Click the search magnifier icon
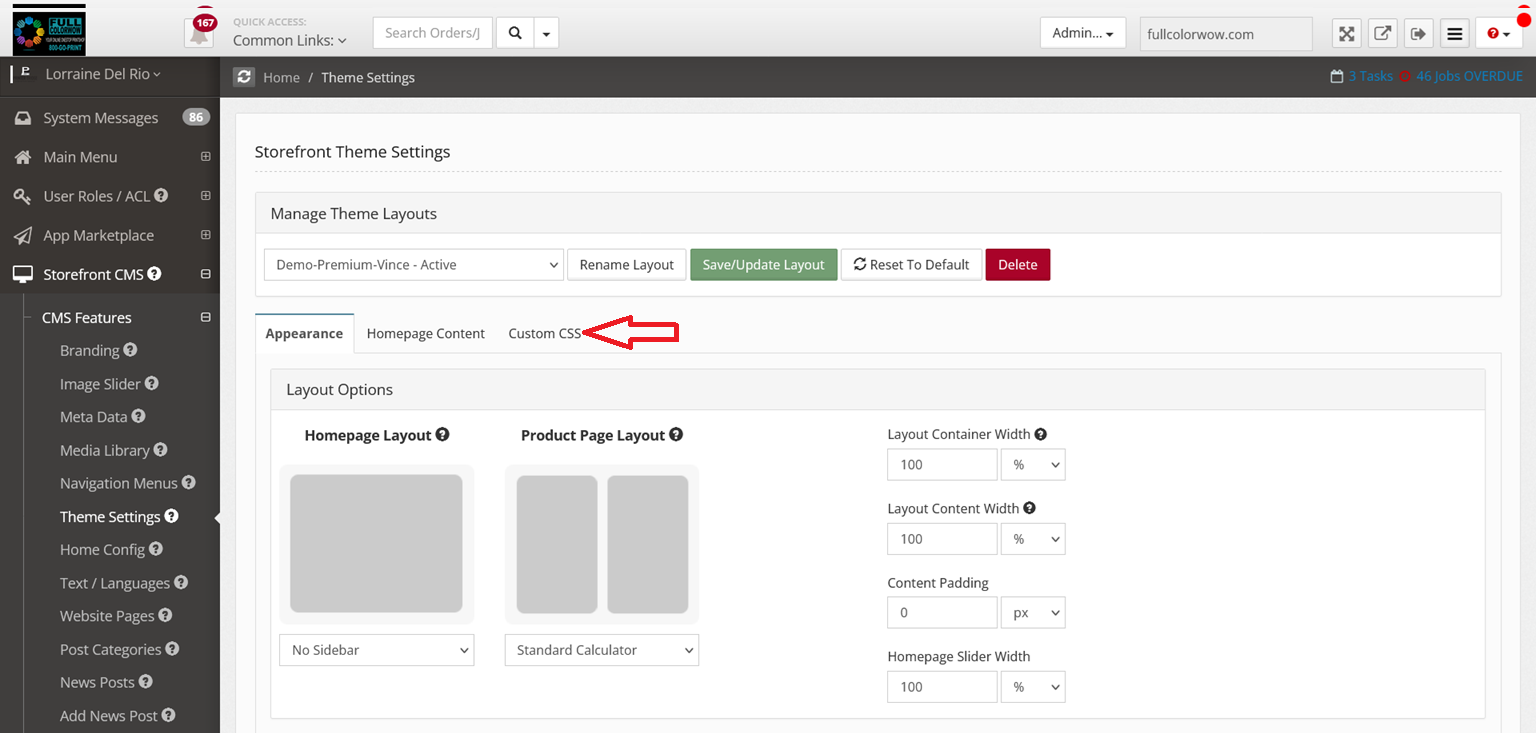 [x=515, y=33]
